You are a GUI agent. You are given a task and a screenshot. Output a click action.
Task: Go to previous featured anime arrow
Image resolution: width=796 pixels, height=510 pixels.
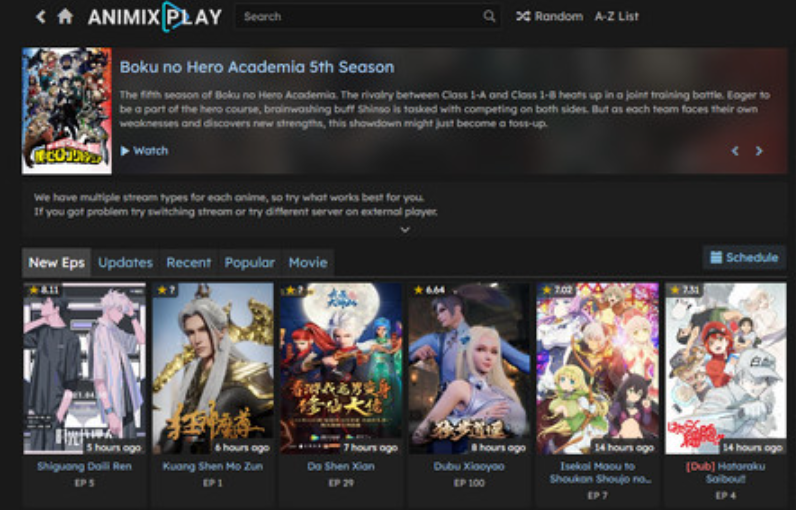point(735,151)
